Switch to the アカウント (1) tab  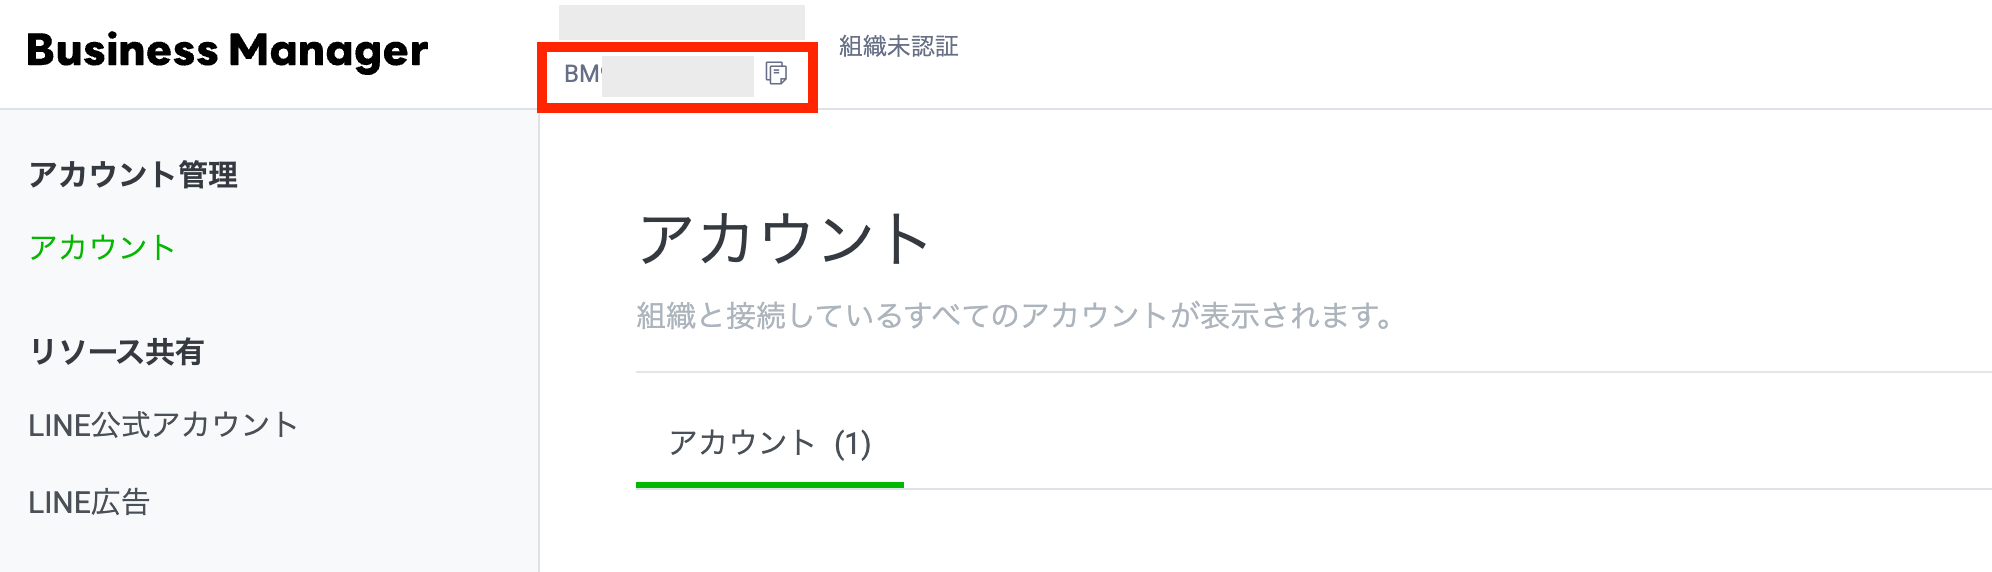(x=769, y=443)
